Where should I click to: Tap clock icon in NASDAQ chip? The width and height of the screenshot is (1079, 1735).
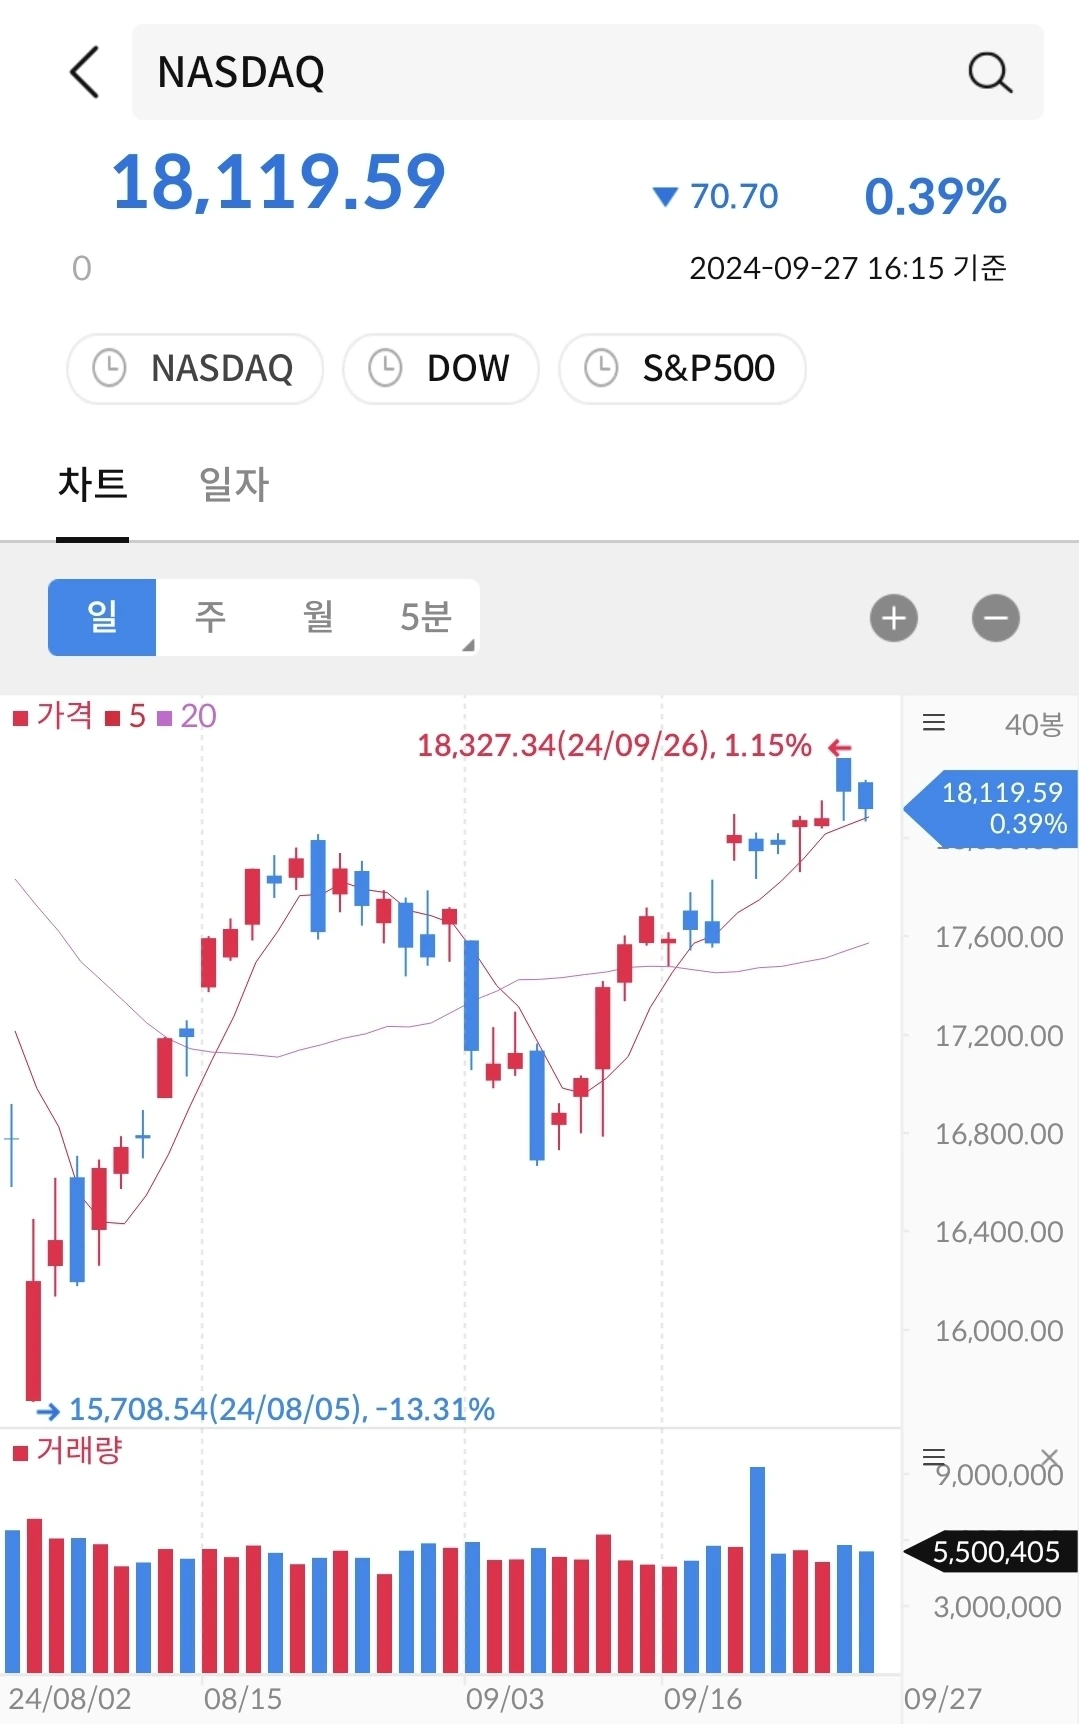pyautogui.click(x=109, y=368)
